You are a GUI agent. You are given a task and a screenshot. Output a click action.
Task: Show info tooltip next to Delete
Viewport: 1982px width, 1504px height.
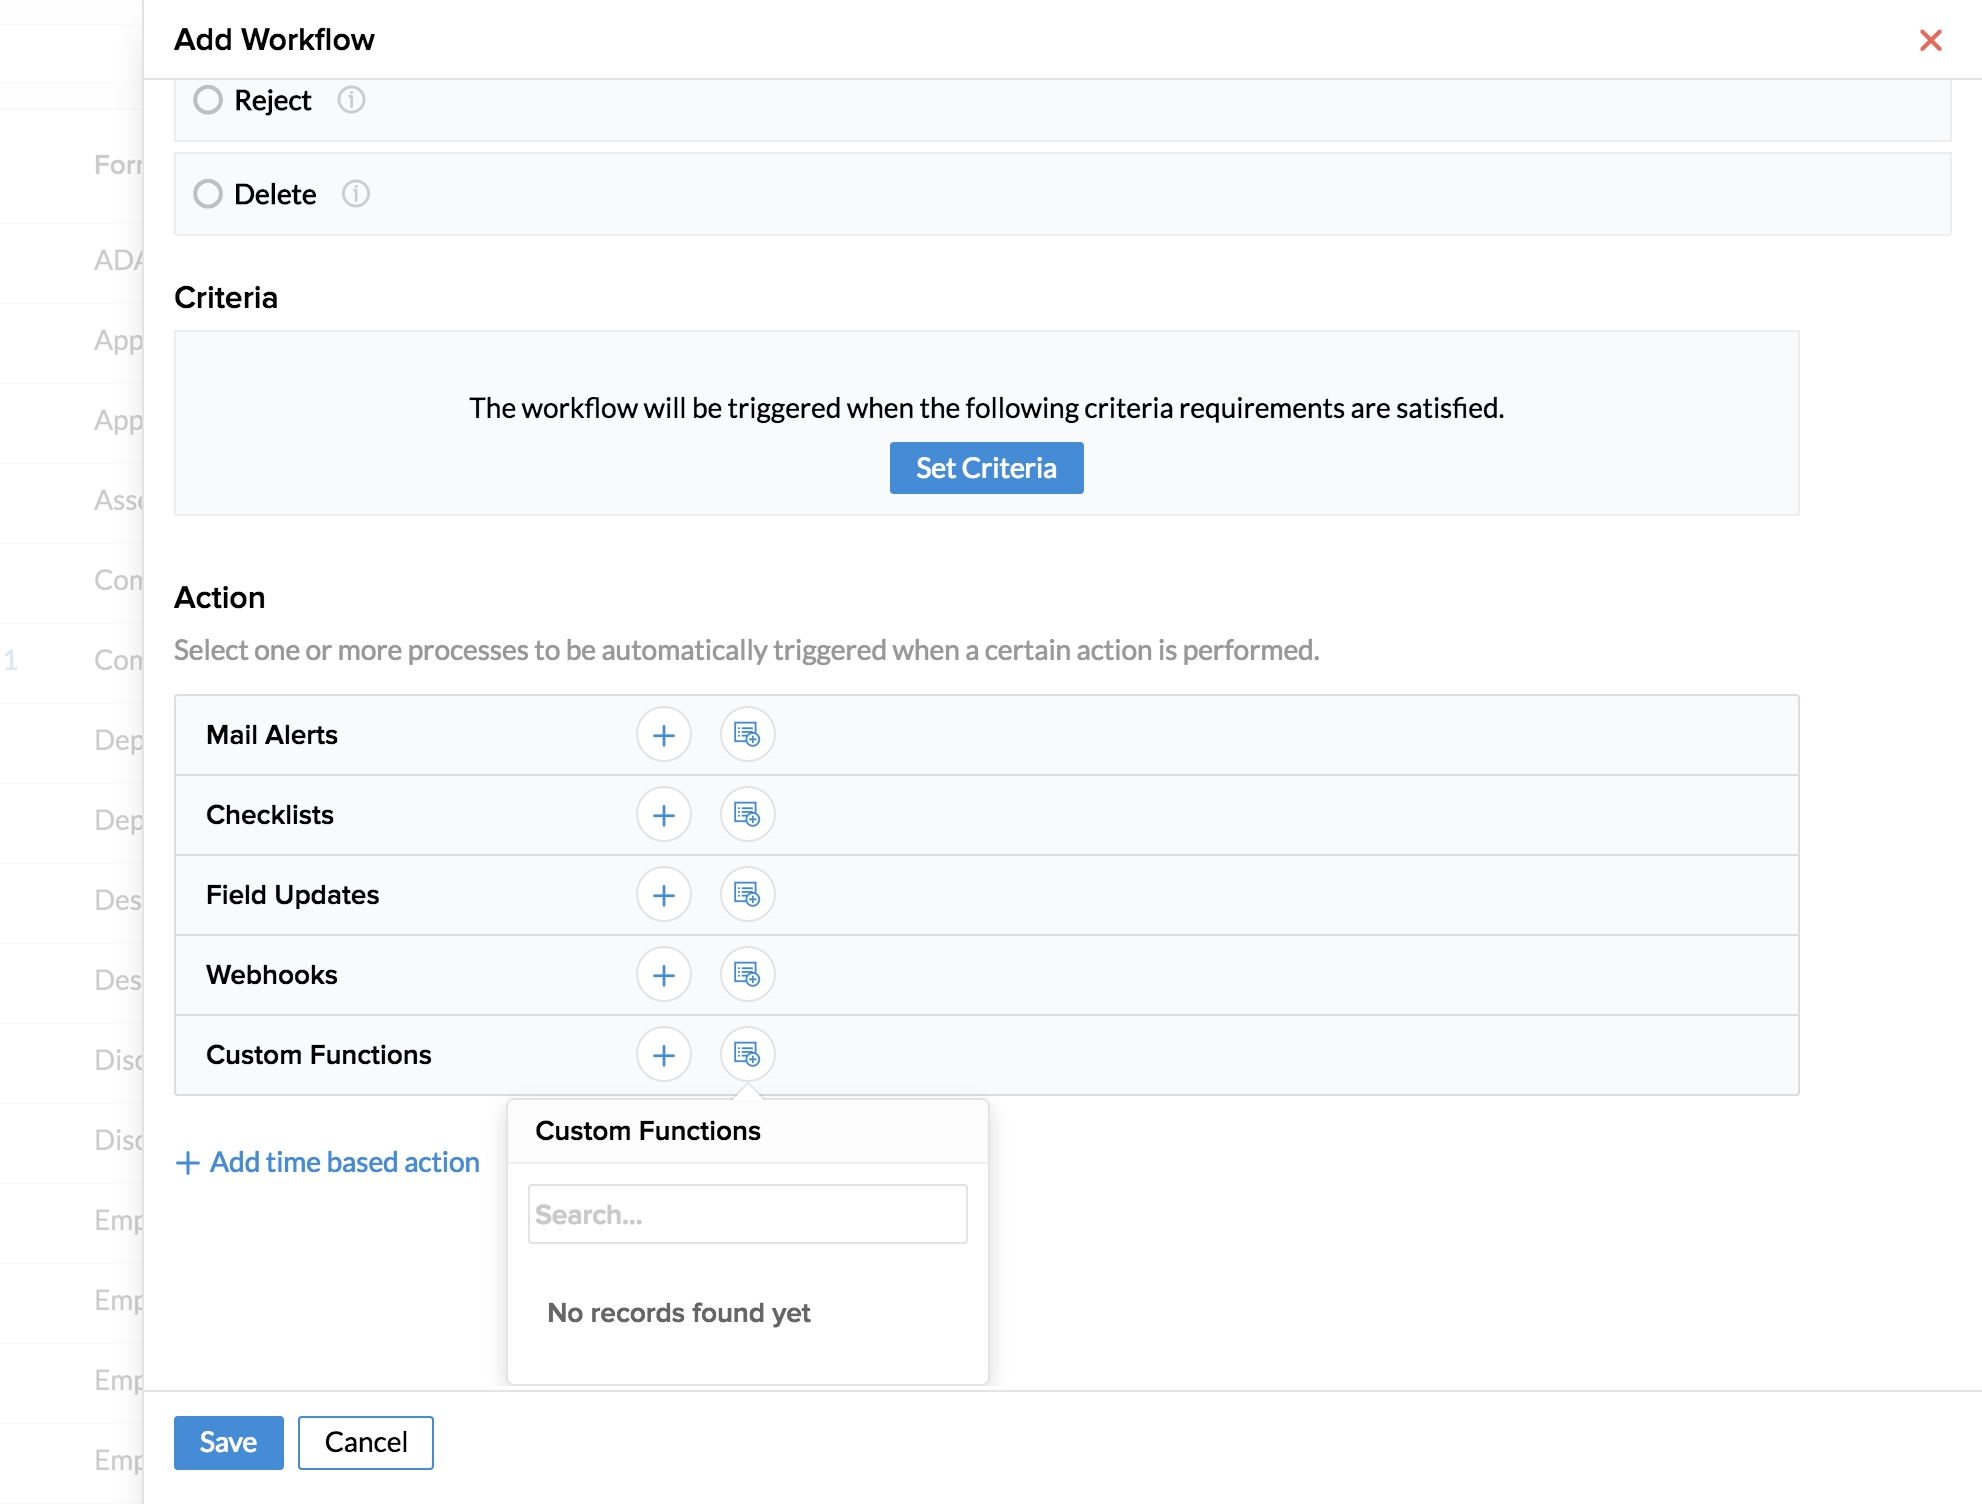[x=356, y=194]
